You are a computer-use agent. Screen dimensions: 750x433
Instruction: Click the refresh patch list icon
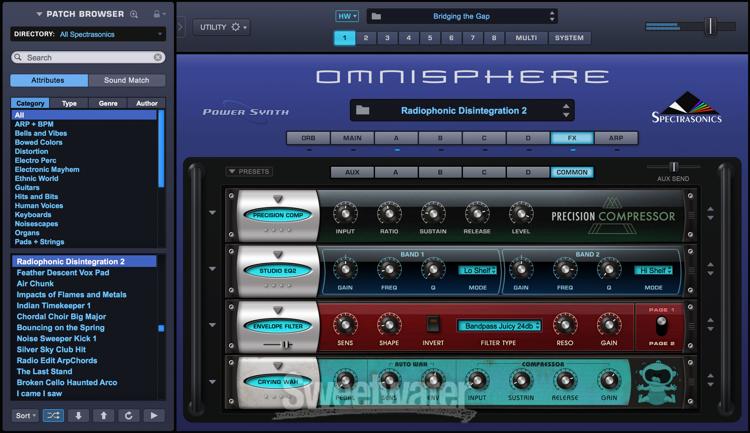[x=129, y=415]
